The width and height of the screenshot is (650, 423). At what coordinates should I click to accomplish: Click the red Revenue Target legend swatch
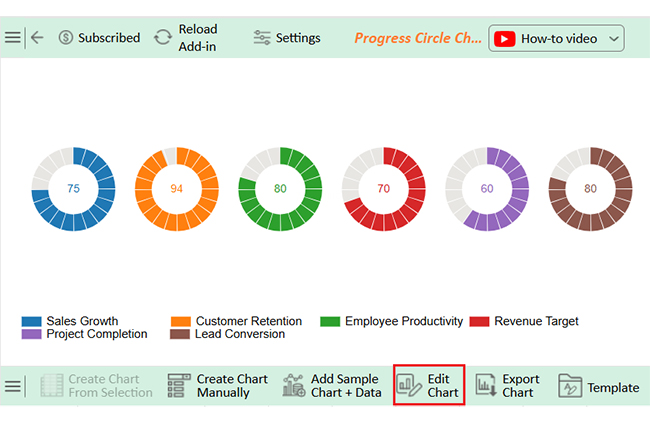480,321
